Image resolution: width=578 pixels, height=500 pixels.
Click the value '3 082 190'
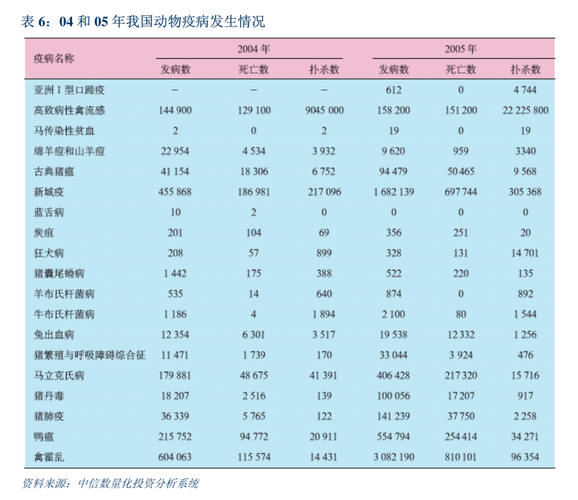click(394, 457)
